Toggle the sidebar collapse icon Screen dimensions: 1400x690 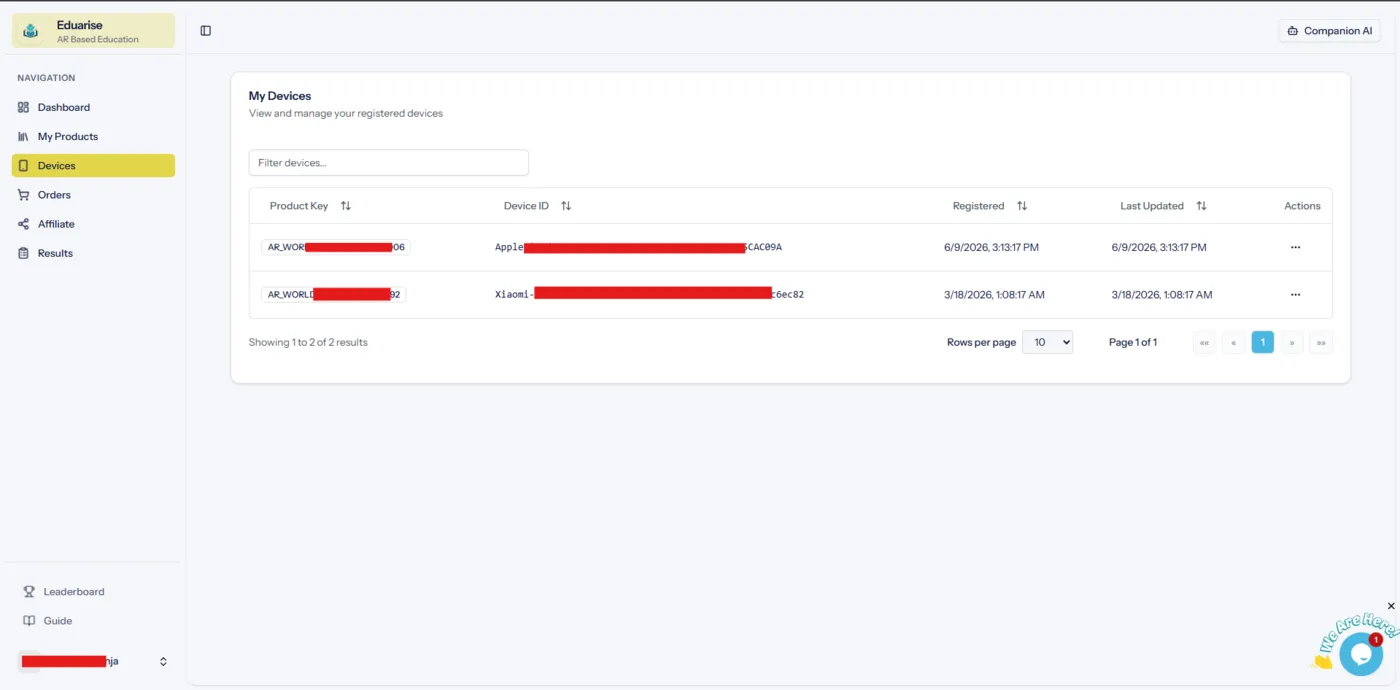coord(206,31)
